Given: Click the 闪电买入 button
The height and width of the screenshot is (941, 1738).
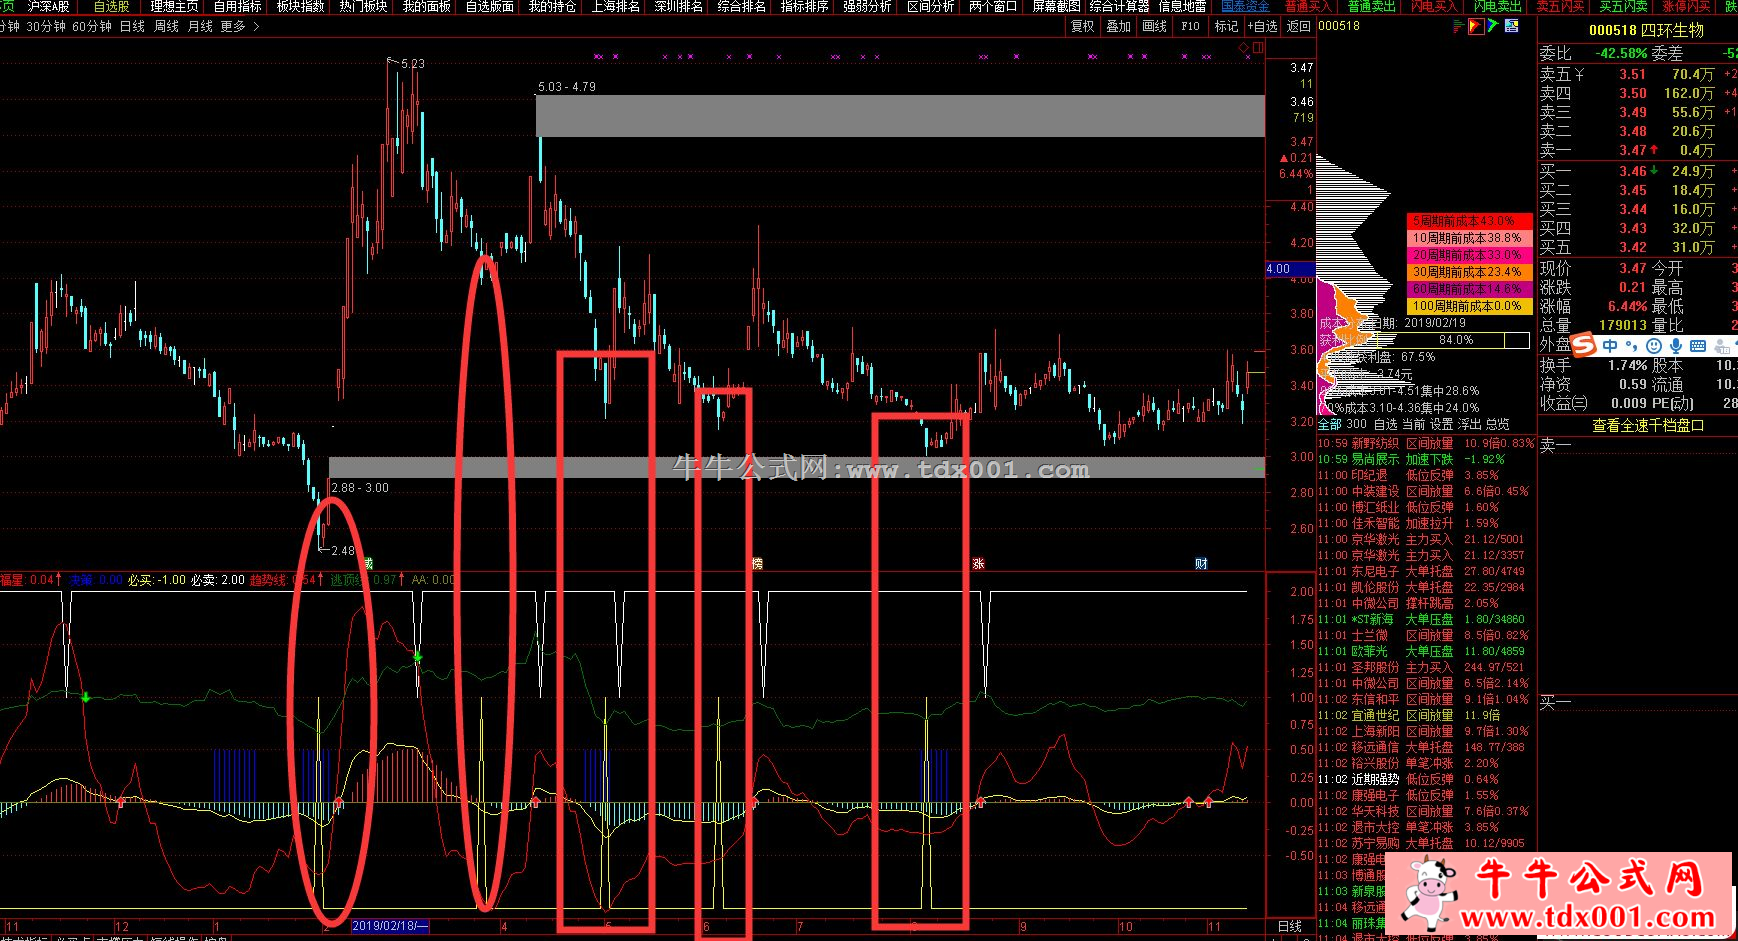Looking at the screenshot, I should (1434, 6).
